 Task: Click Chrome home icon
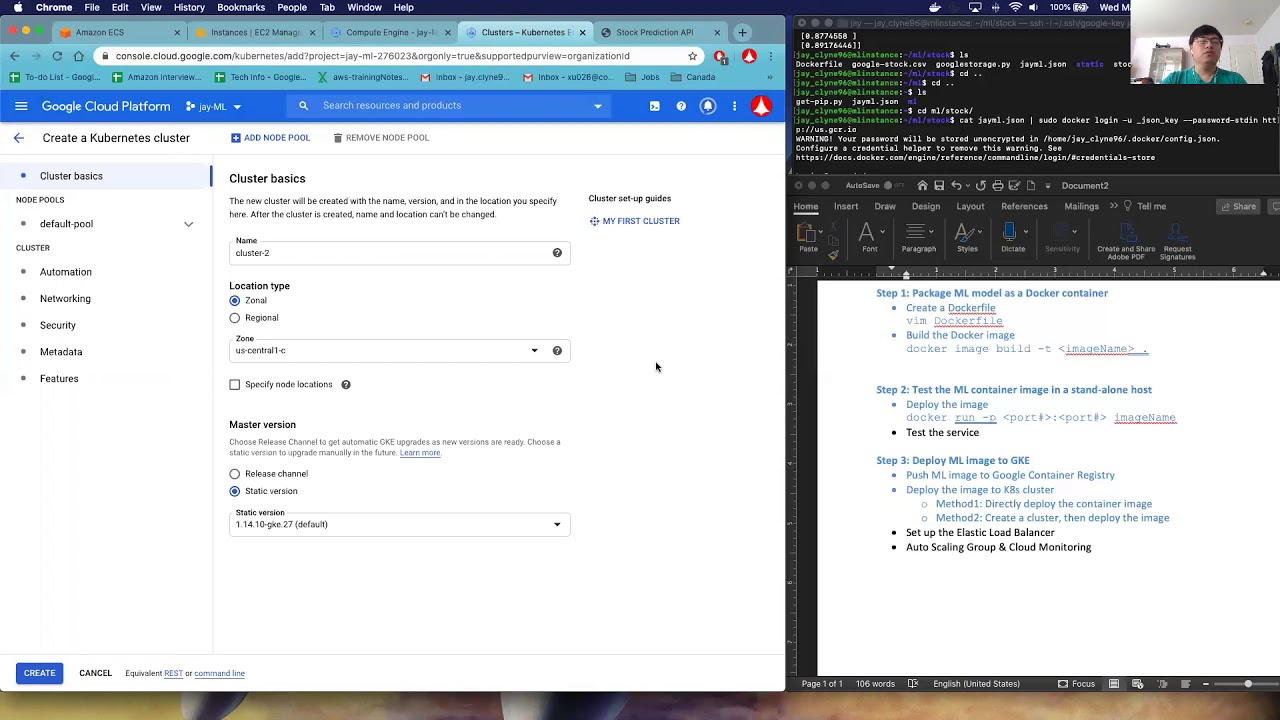click(79, 56)
